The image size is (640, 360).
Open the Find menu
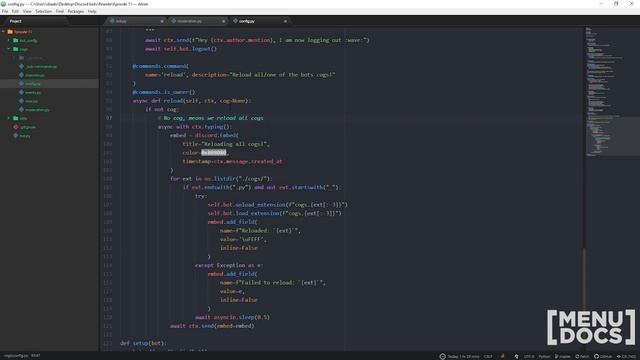pyautogui.click(x=60, y=11)
